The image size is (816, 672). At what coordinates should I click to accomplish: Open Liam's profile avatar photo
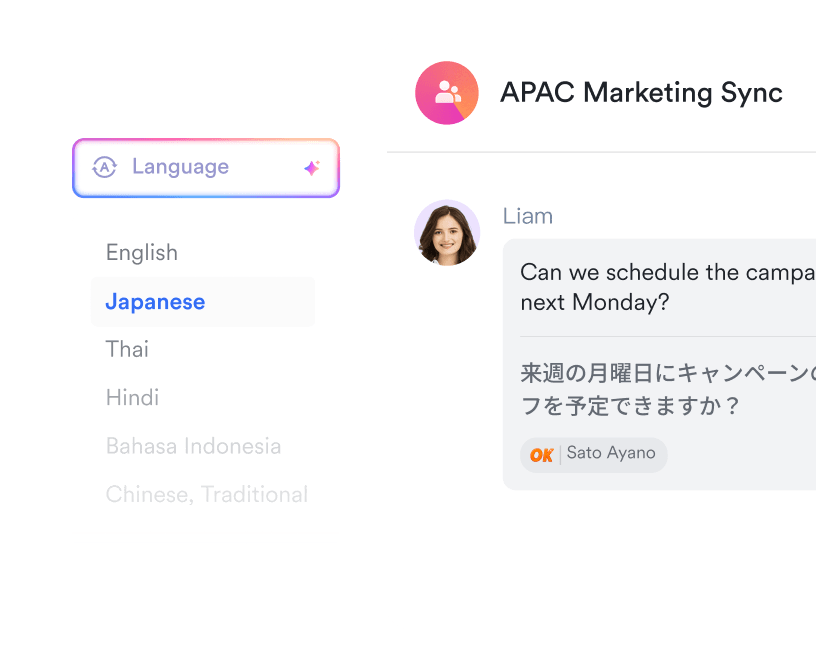447,233
